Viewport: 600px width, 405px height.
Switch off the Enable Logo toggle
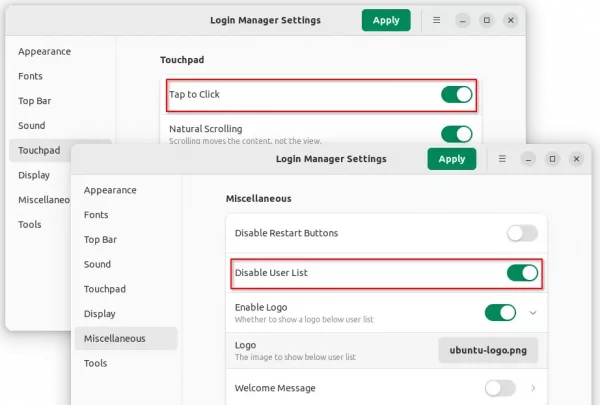tap(500, 313)
